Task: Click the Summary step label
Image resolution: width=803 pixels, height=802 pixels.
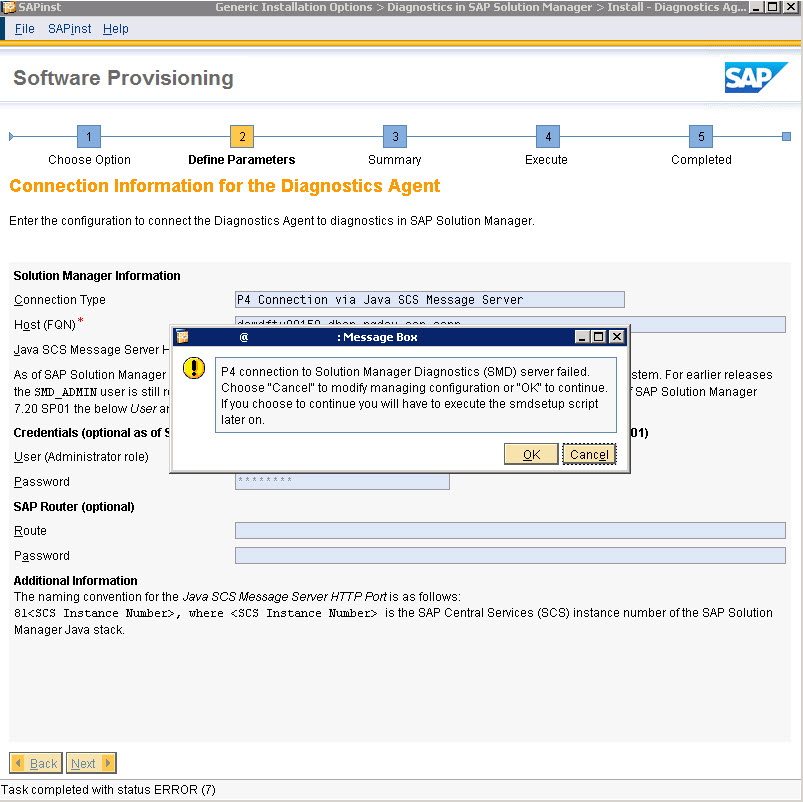Action: [395, 160]
